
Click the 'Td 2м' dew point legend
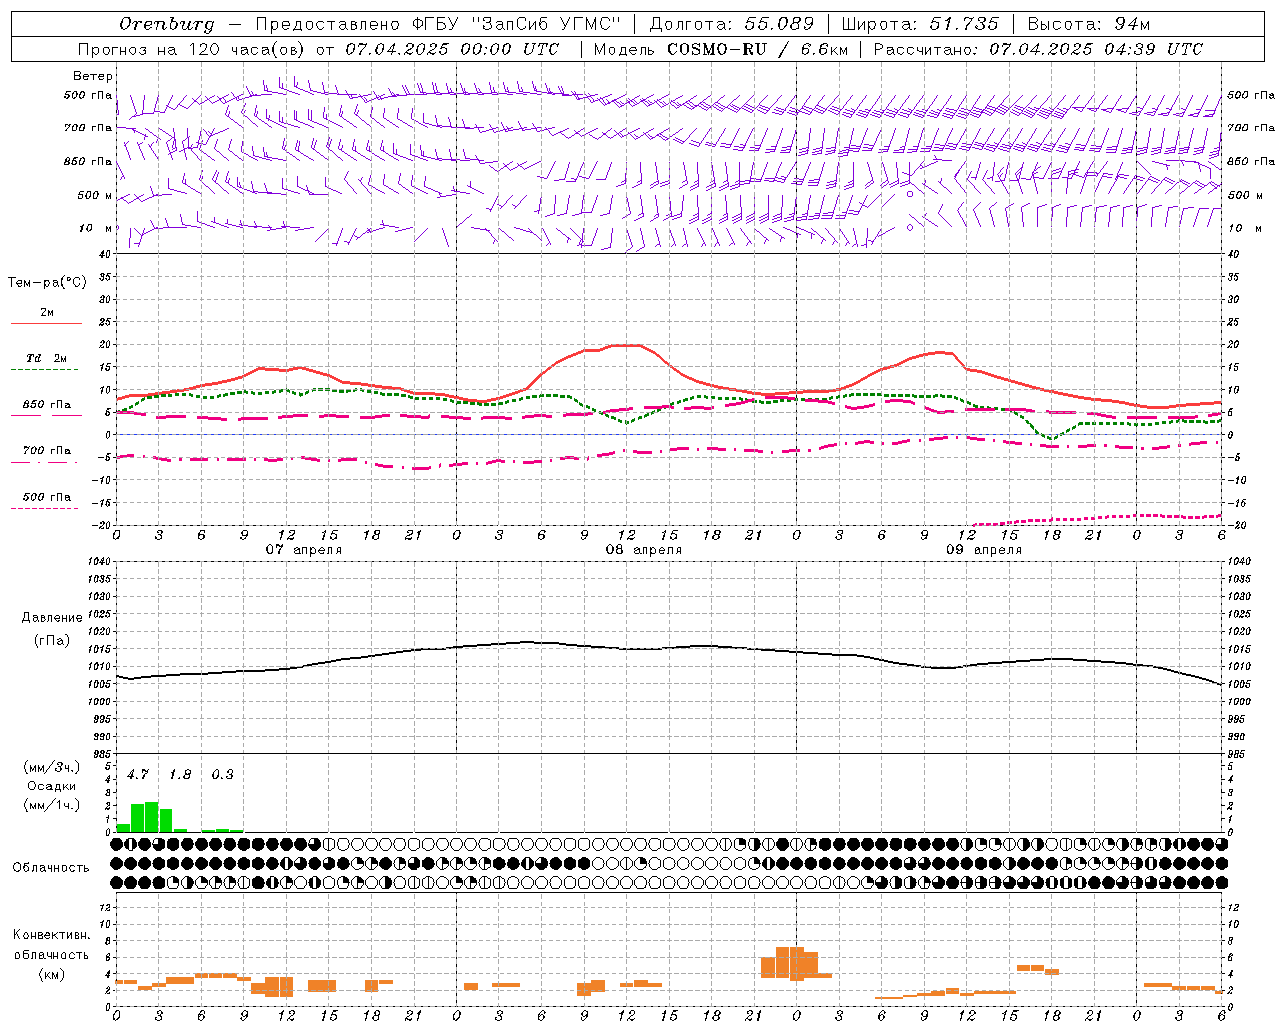pos(47,358)
